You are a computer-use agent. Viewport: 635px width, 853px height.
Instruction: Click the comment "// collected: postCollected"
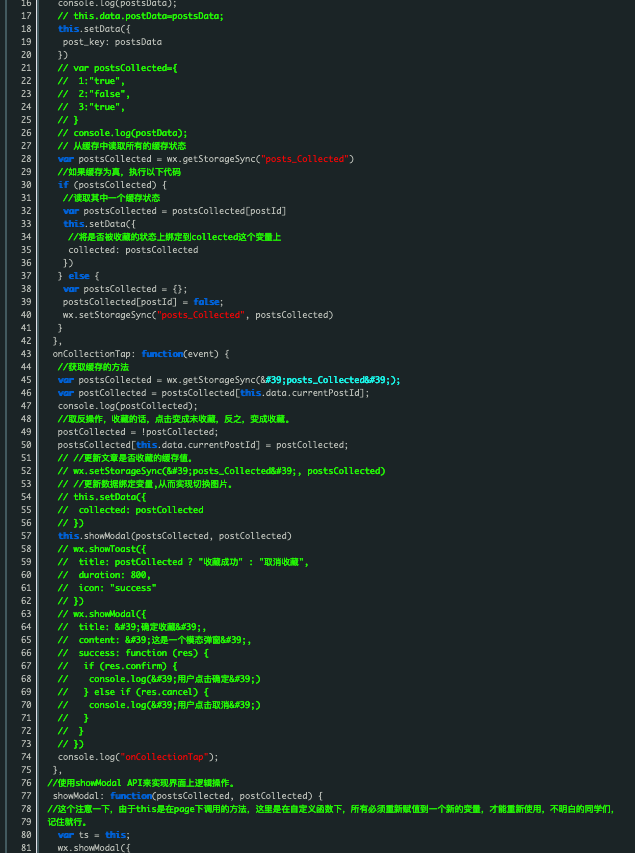[x=131, y=510]
